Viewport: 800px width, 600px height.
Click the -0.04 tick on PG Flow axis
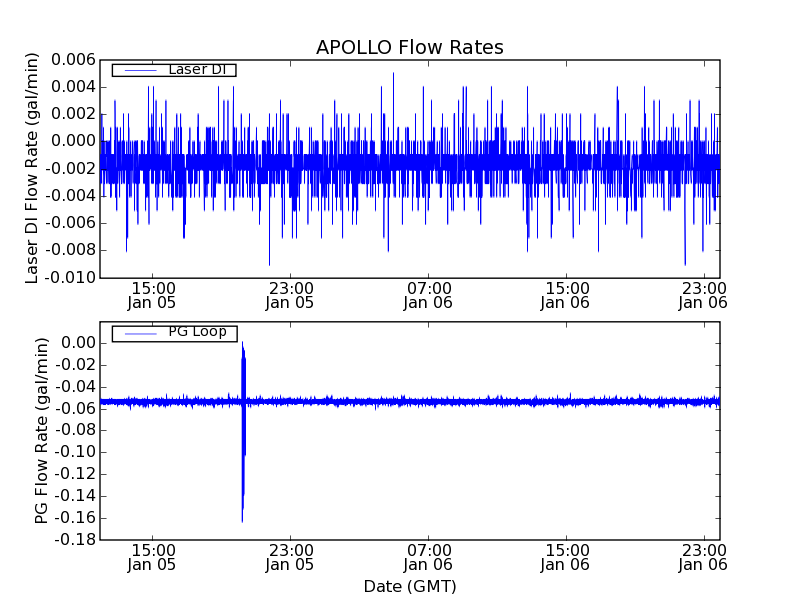pos(75,387)
